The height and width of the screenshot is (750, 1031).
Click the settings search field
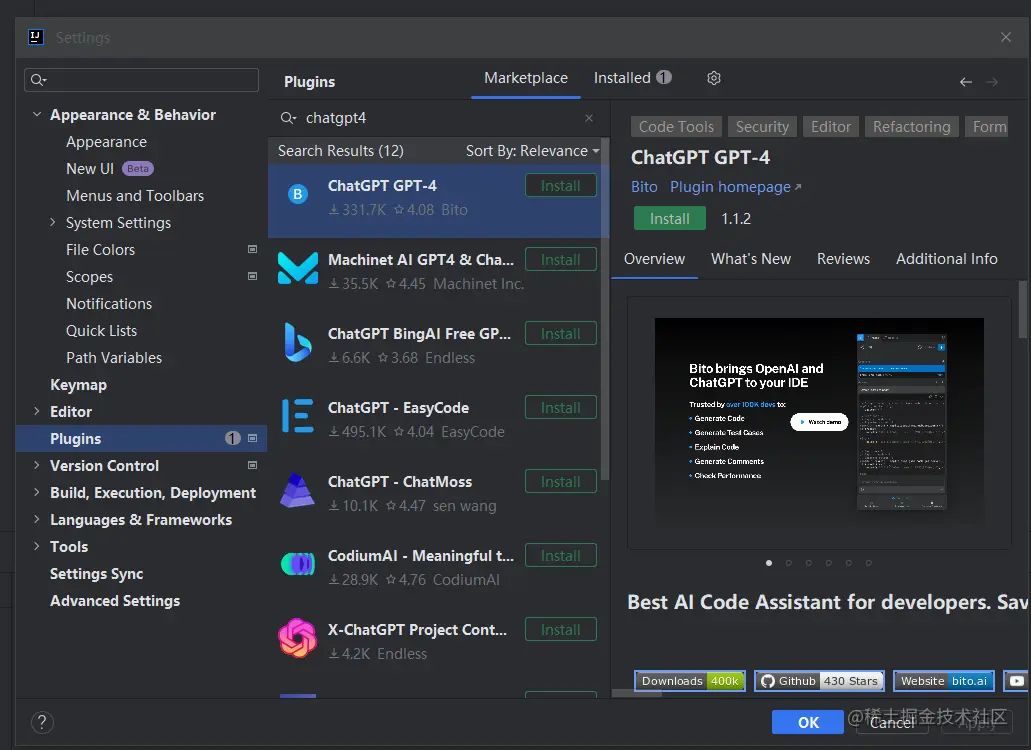(141, 80)
